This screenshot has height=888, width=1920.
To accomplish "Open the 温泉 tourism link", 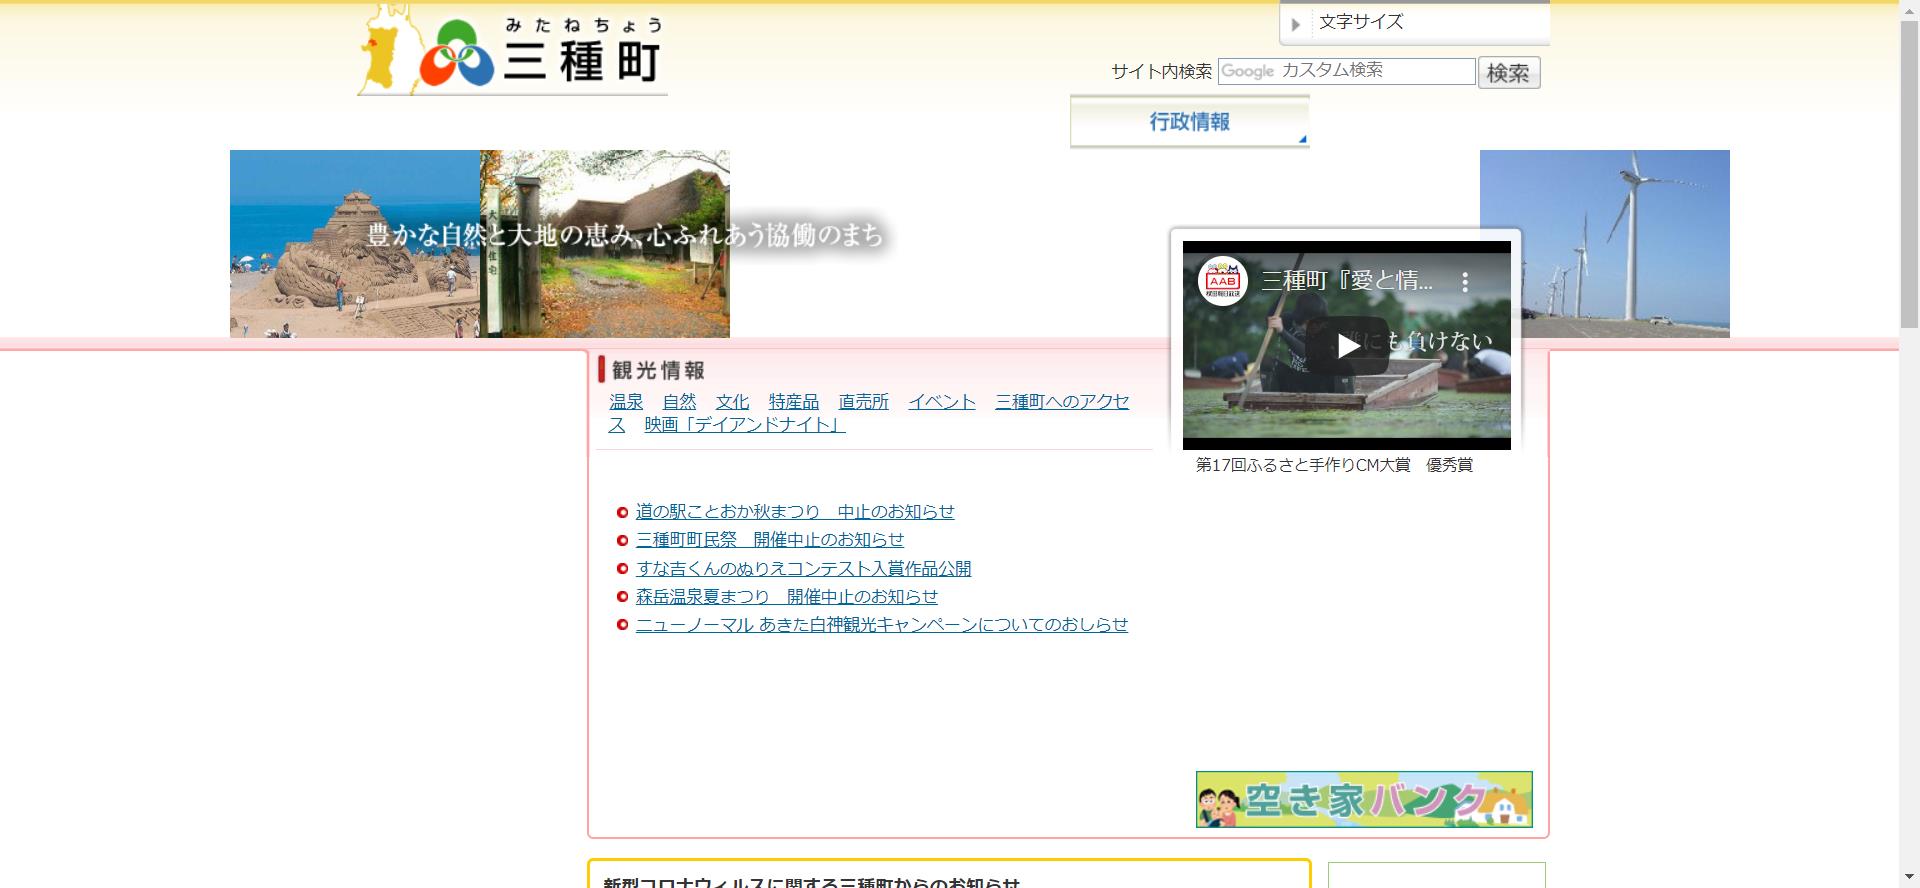I will (626, 402).
